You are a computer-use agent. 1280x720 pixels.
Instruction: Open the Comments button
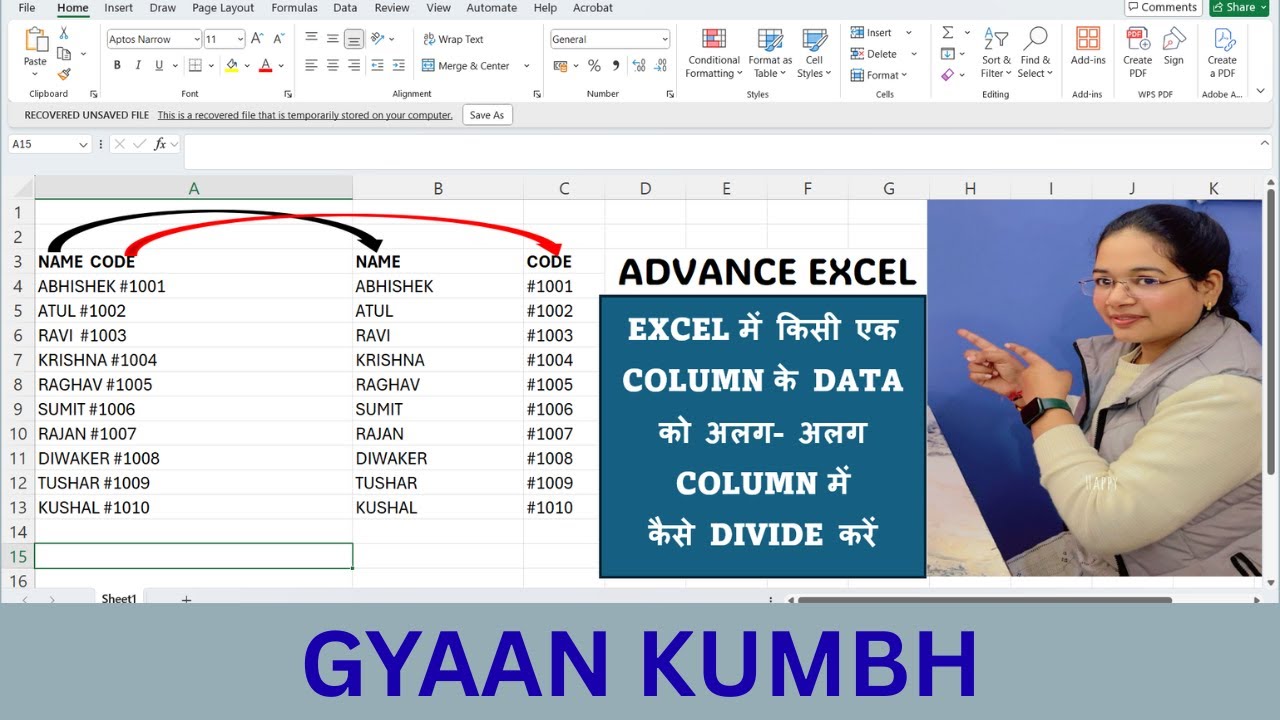tap(1163, 7)
